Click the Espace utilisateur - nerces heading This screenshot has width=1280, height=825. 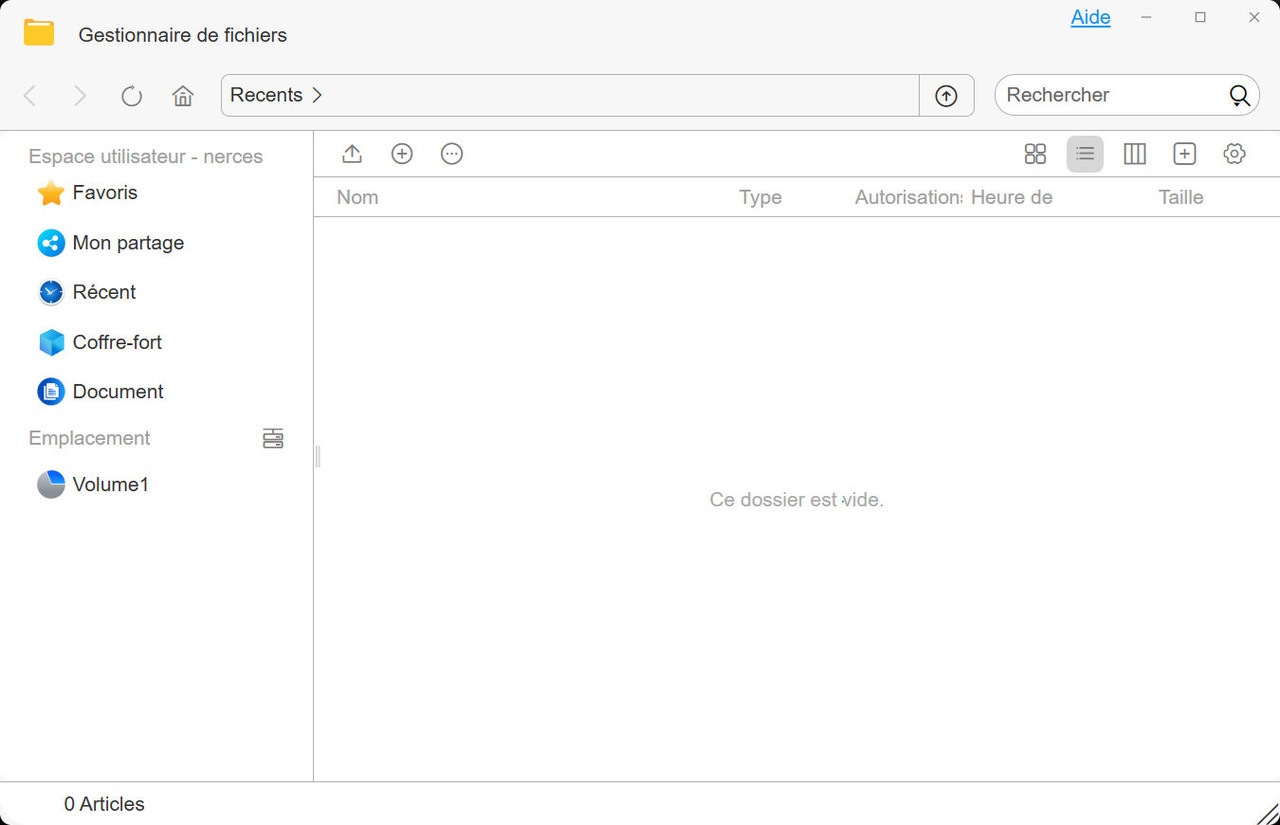click(x=146, y=157)
